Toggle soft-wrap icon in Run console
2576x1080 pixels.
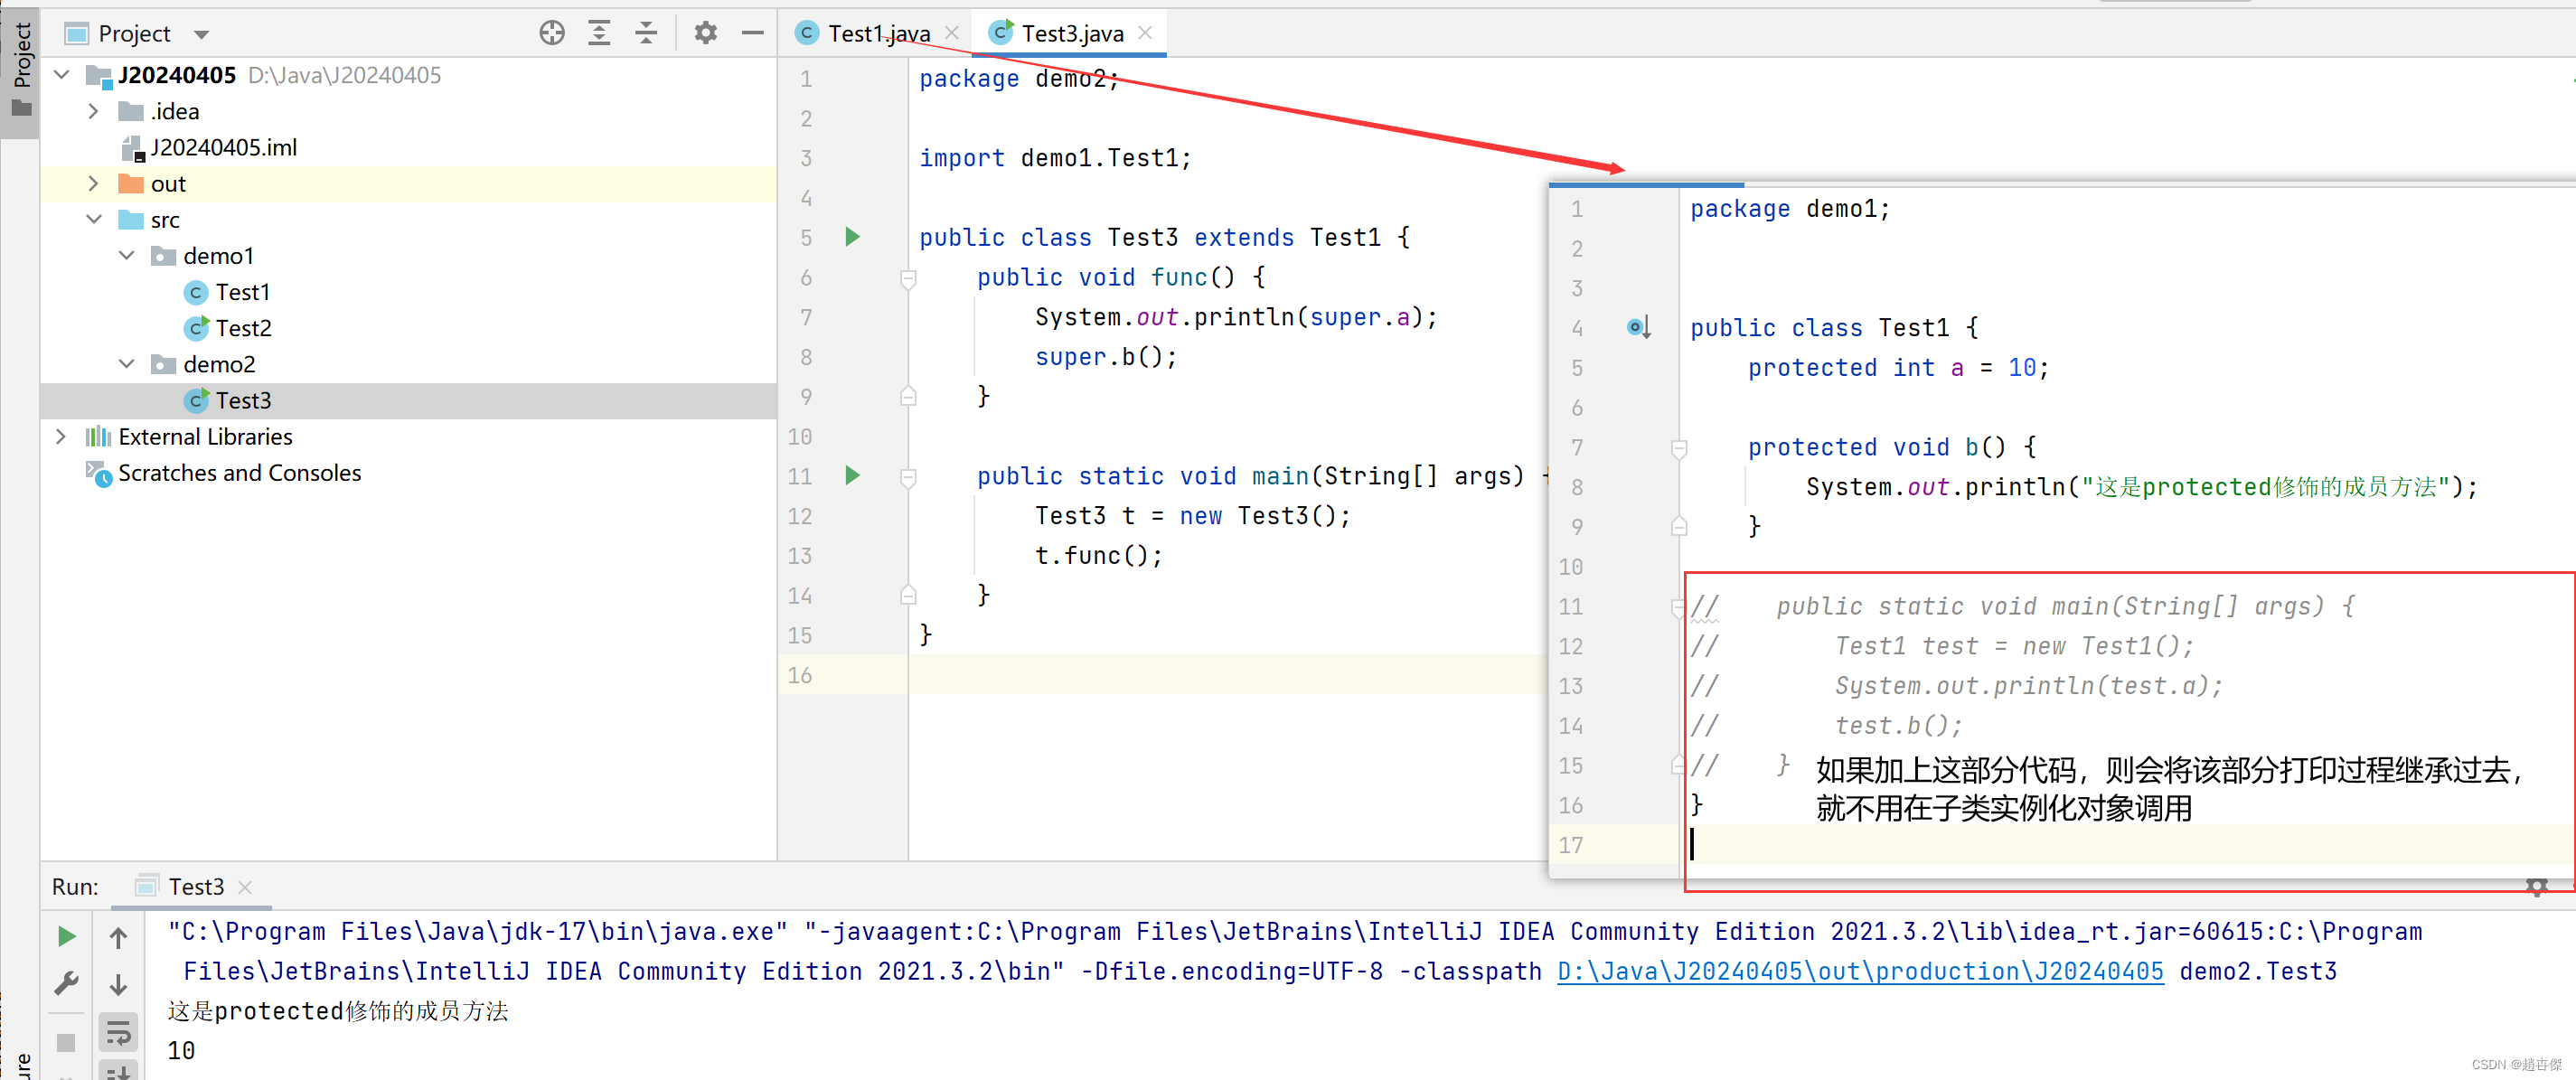[118, 1032]
